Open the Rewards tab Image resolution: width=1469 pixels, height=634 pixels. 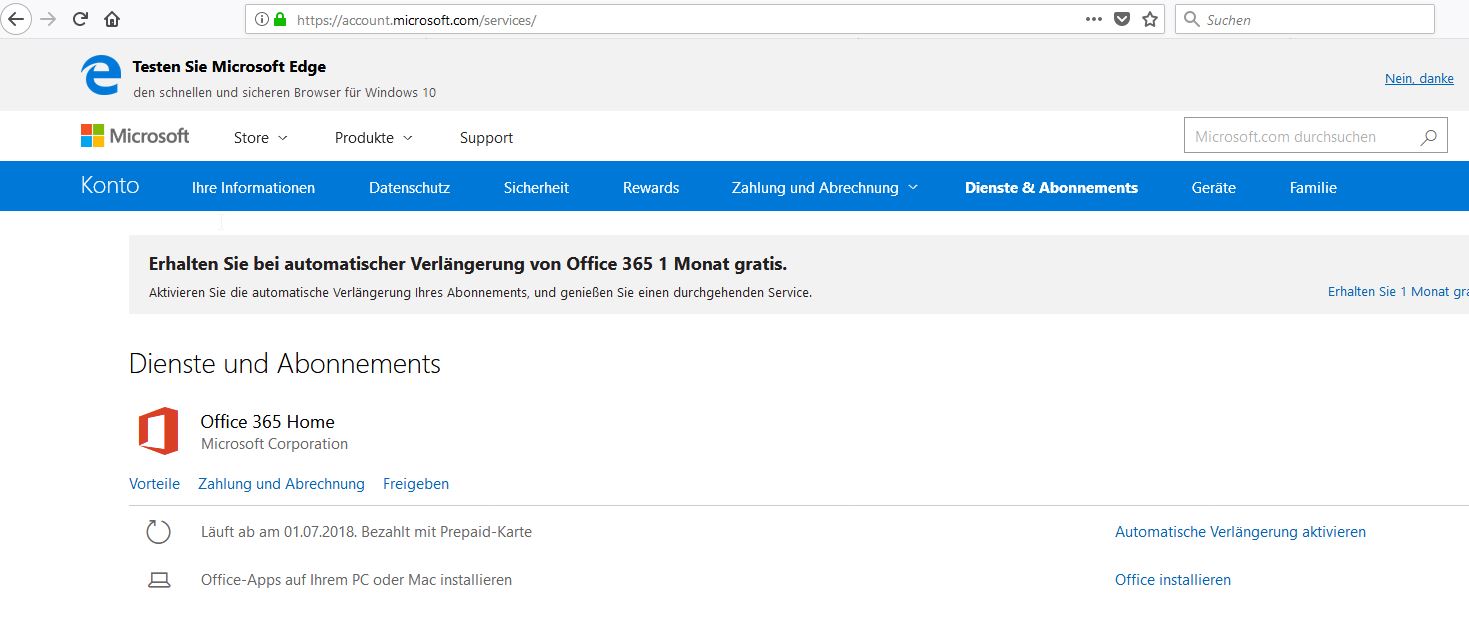[x=651, y=187]
